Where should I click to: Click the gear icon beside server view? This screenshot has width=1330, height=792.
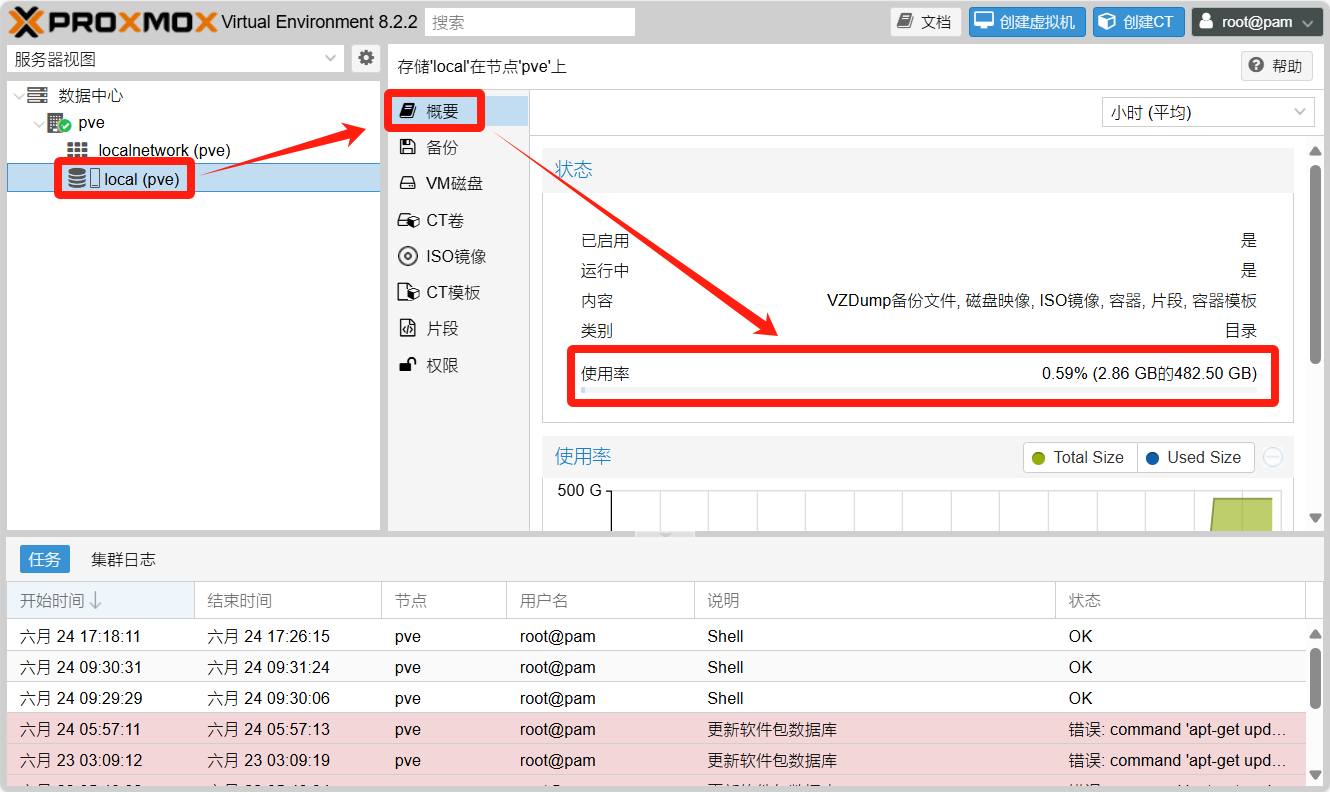[366, 58]
